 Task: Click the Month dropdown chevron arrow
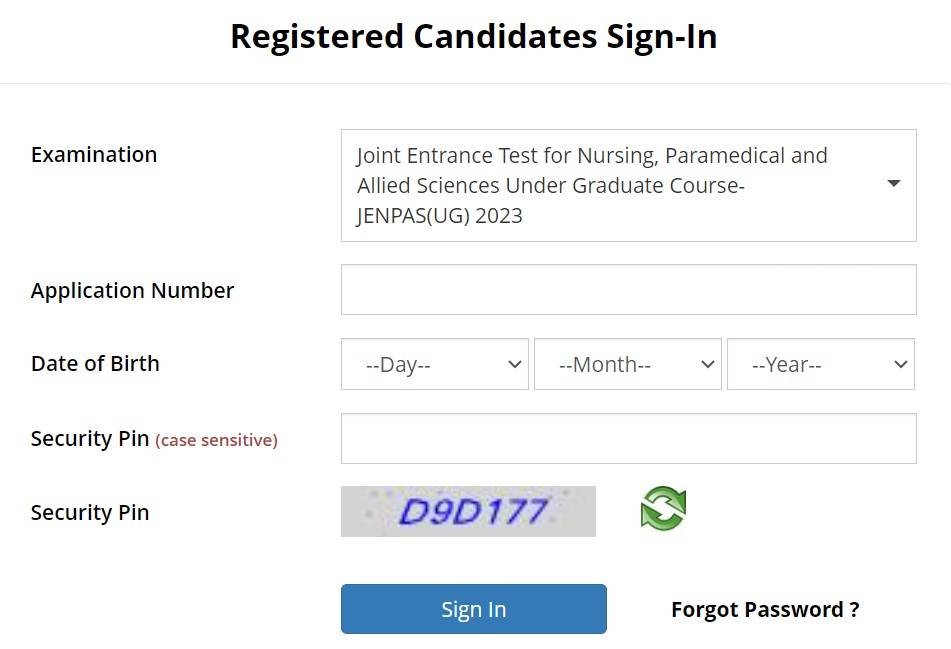pyautogui.click(x=708, y=364)
